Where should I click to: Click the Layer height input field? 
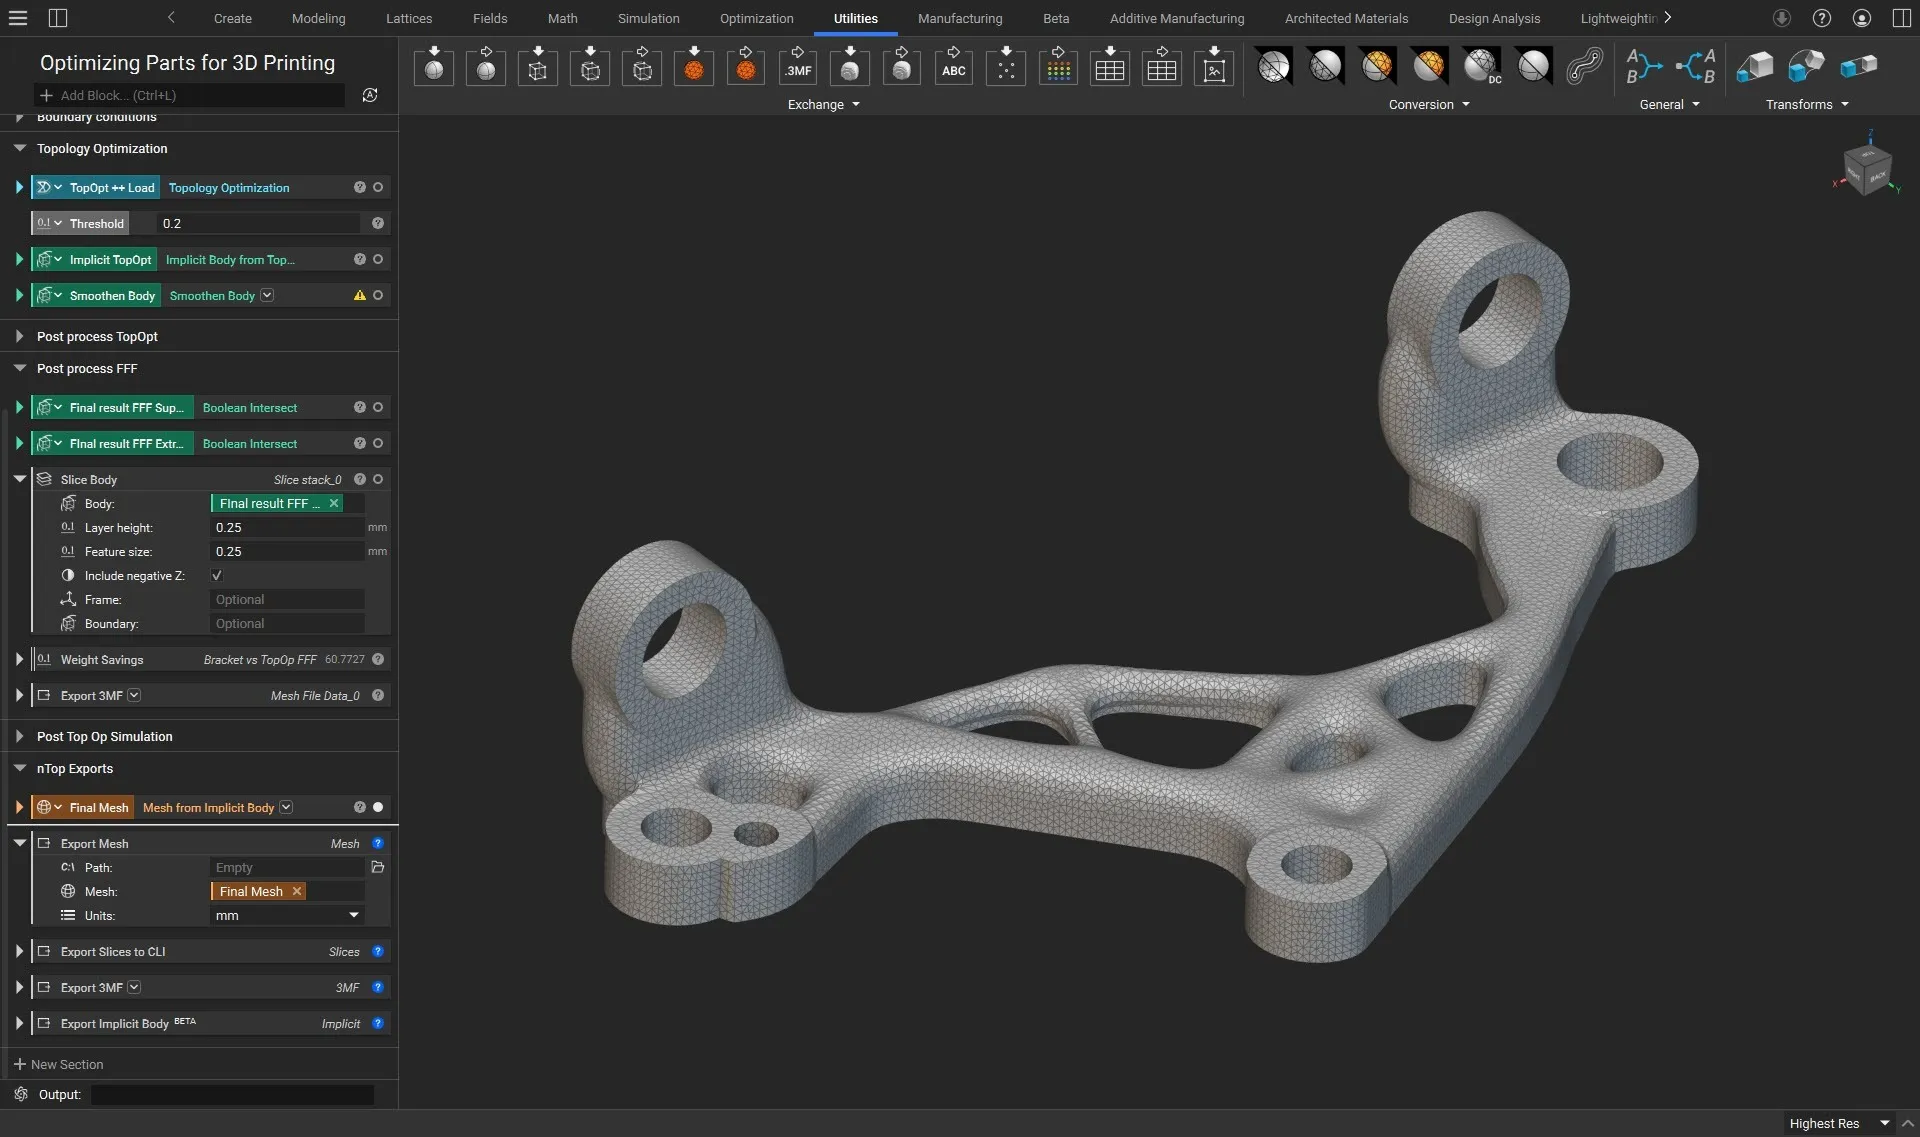click(x=287, y=528)
